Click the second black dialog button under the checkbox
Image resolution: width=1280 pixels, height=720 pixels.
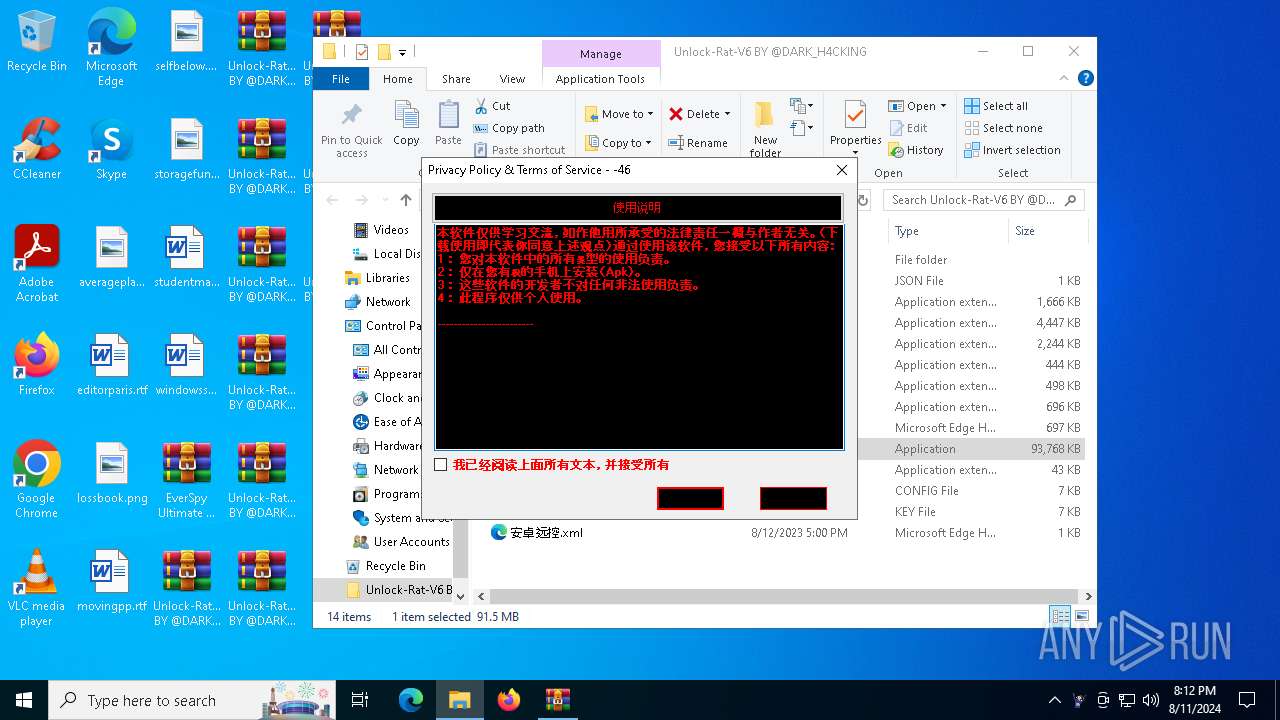tap(793, 498)
